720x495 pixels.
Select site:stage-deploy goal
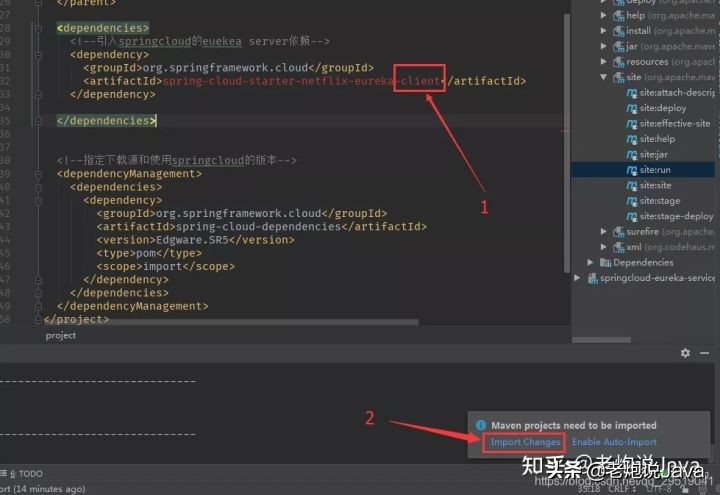[x=676, y=216]
